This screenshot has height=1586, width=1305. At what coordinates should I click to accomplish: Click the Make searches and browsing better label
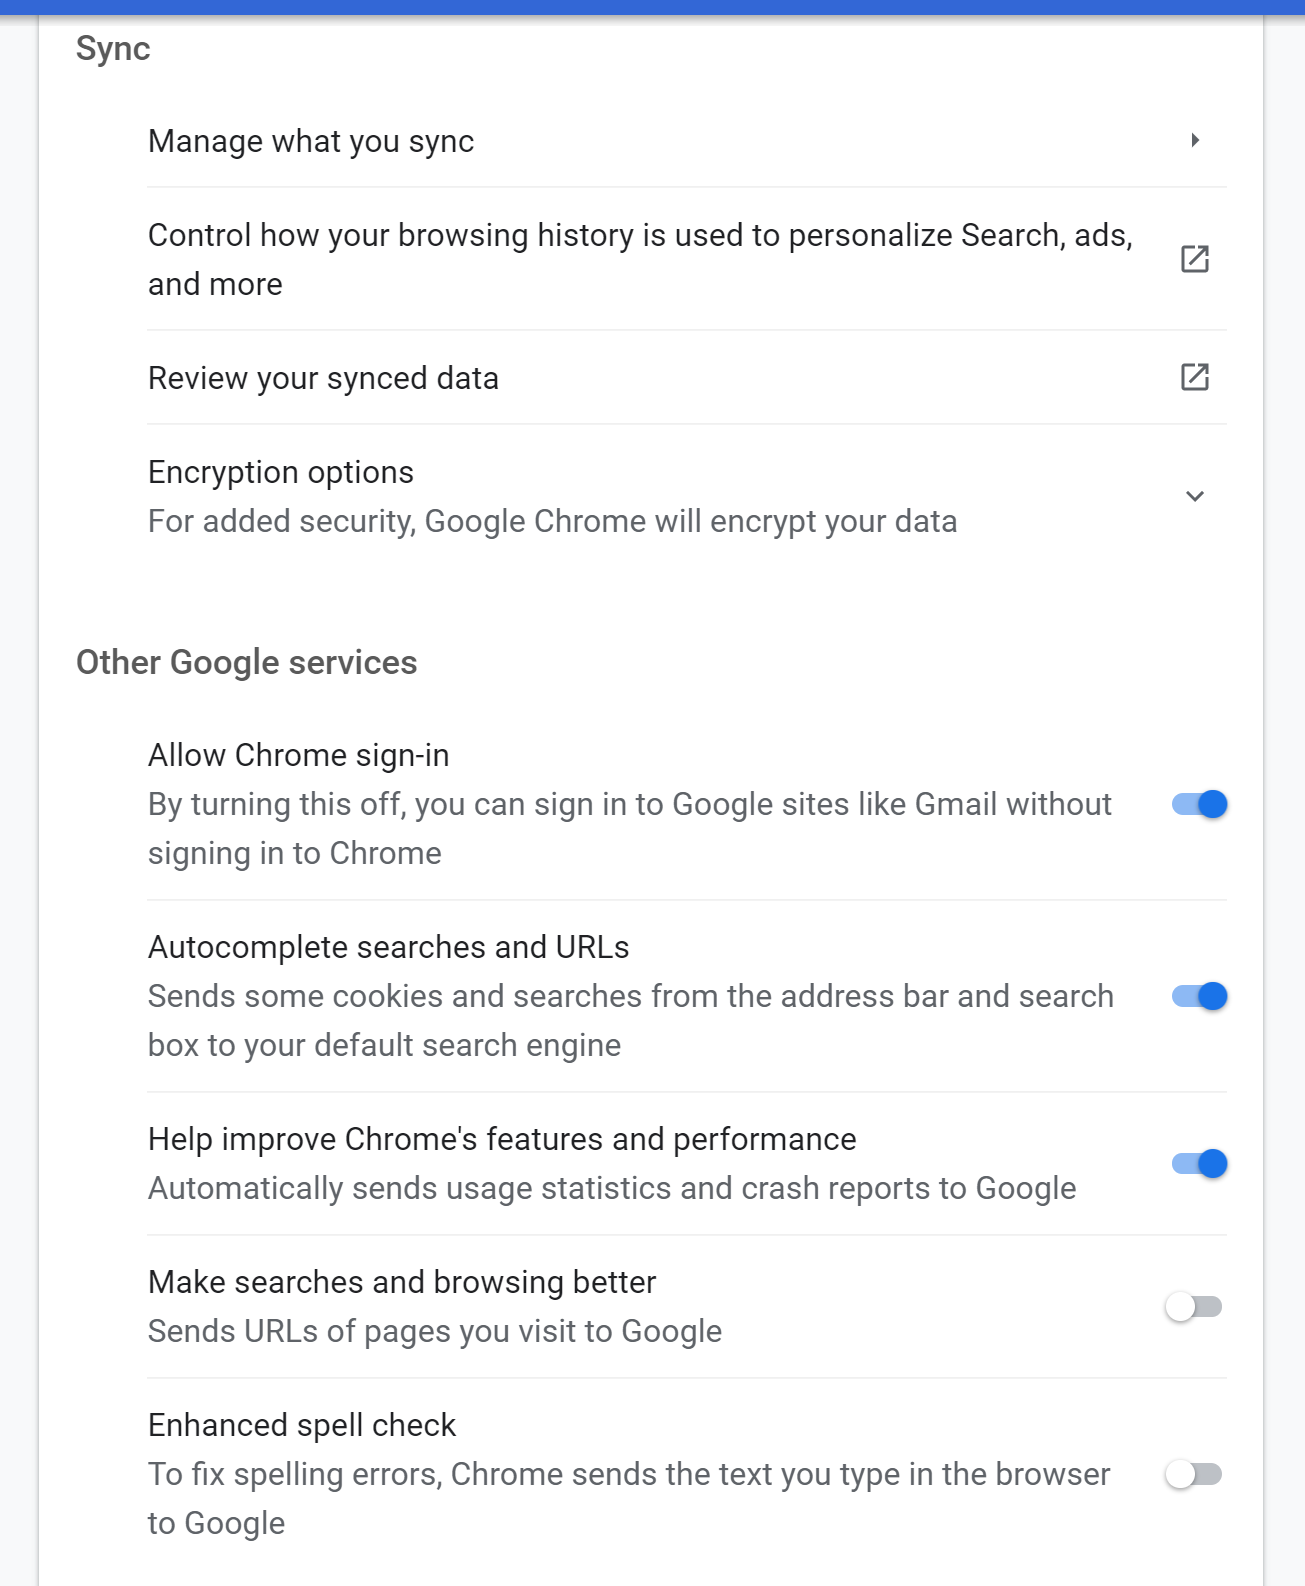pyautogui.click(x=401, y=1281)
